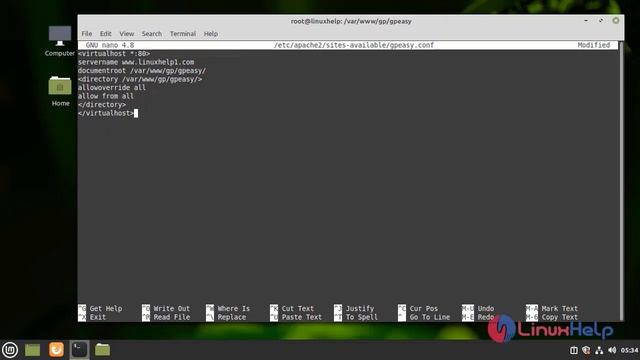Screen dimensions: 640x360
Task: Click the 'Cur Pos' shortcut label
Action: click(x=424, y=309)
